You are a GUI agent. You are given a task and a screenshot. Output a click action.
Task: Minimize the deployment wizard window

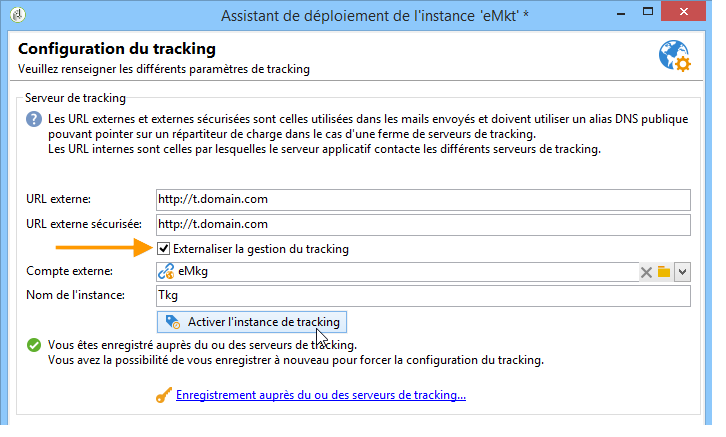[621, 12]
